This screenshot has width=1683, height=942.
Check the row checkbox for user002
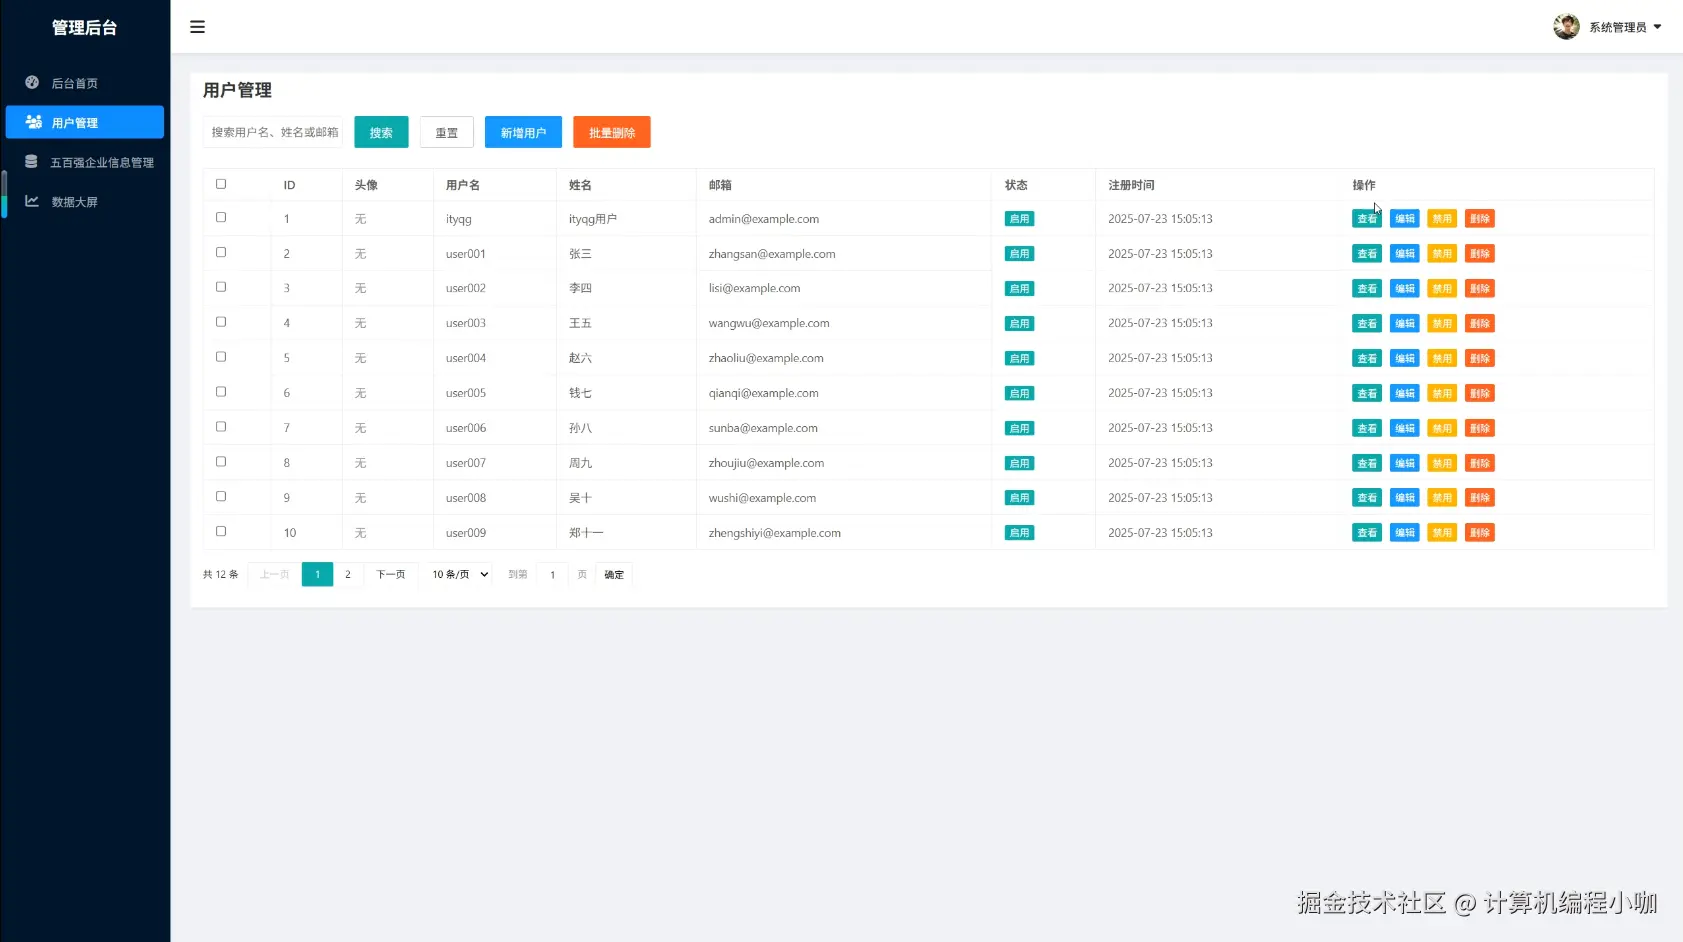(221, 287)
